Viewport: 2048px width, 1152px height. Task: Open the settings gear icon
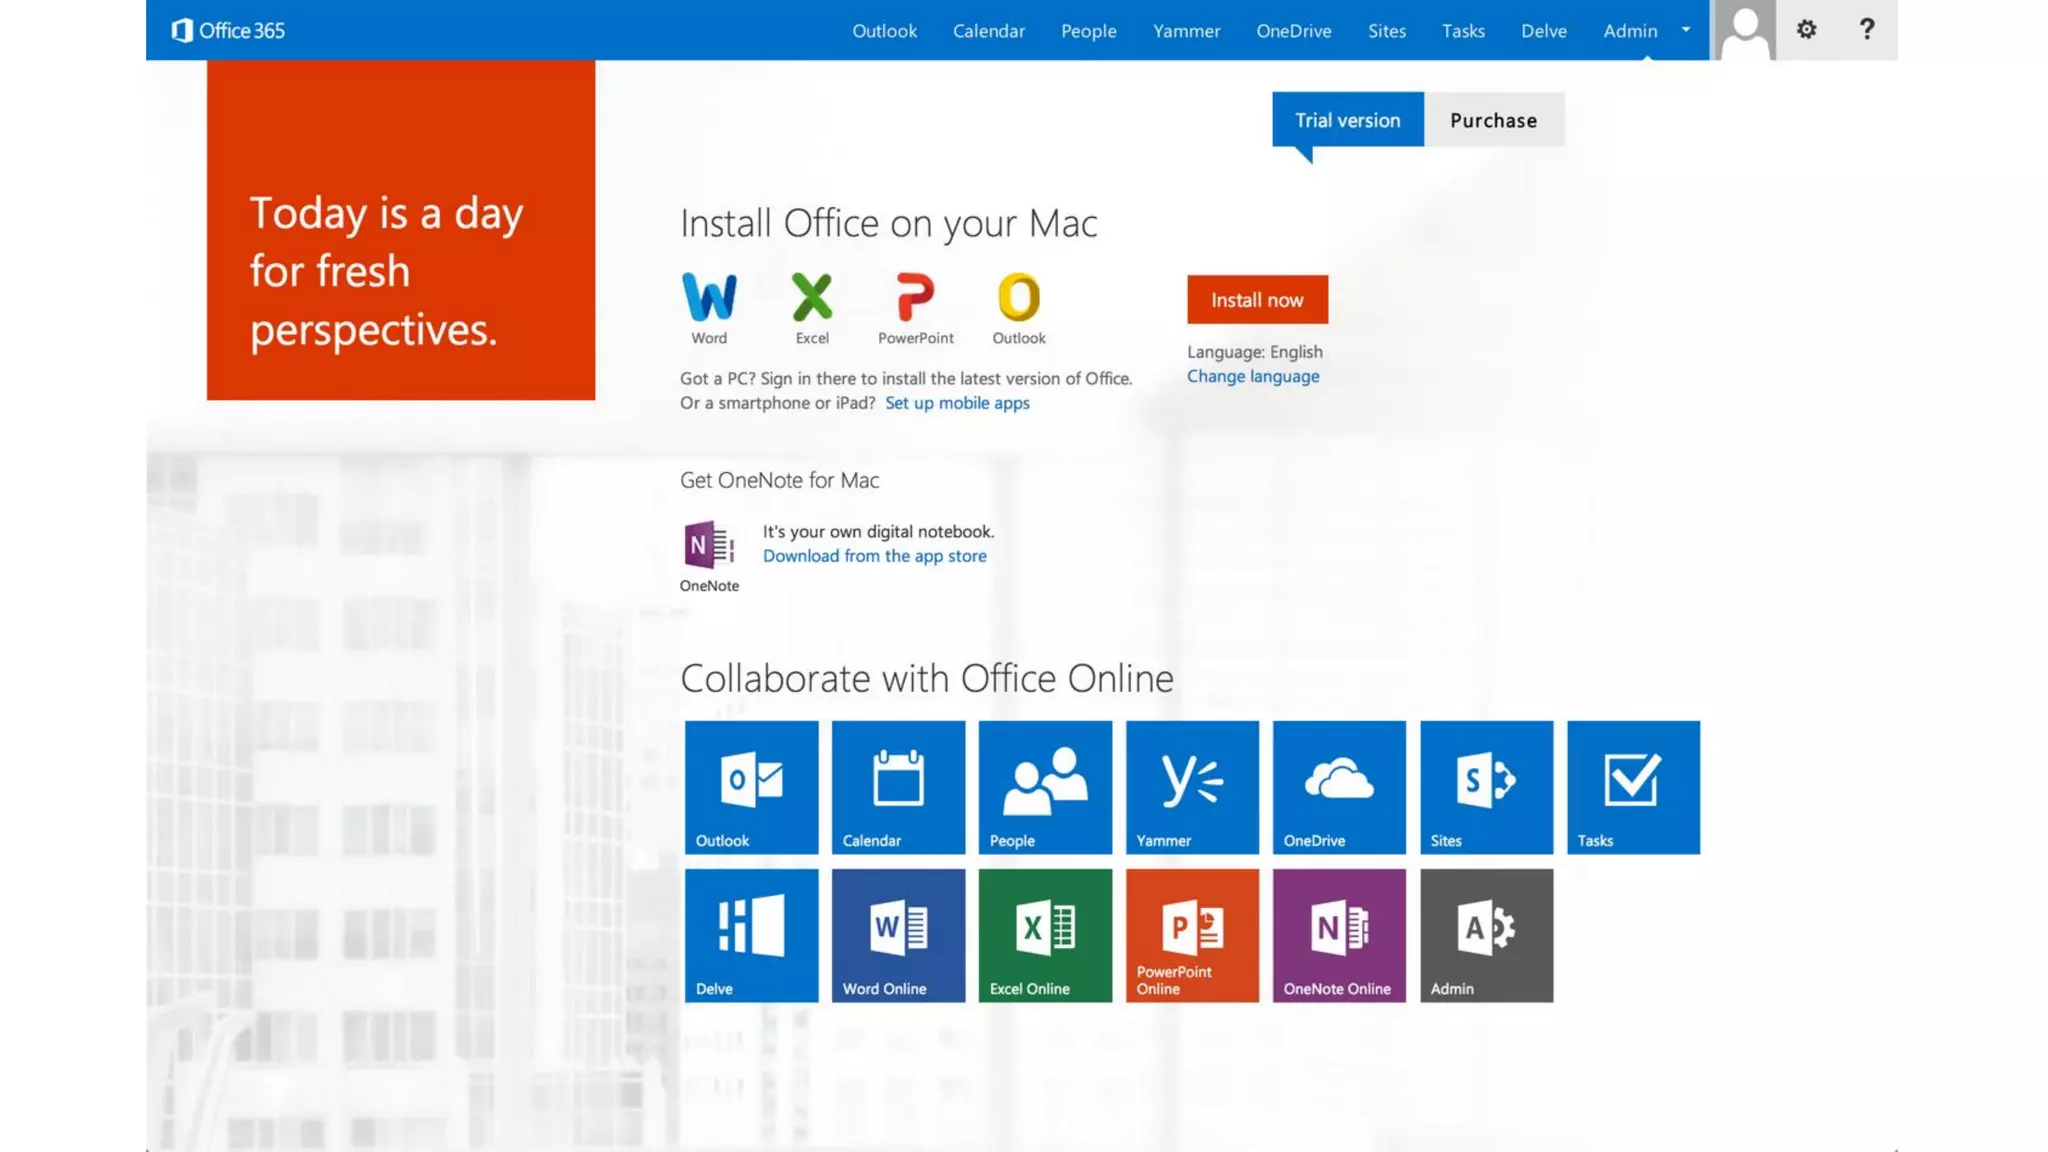[x=1806, y=30]
